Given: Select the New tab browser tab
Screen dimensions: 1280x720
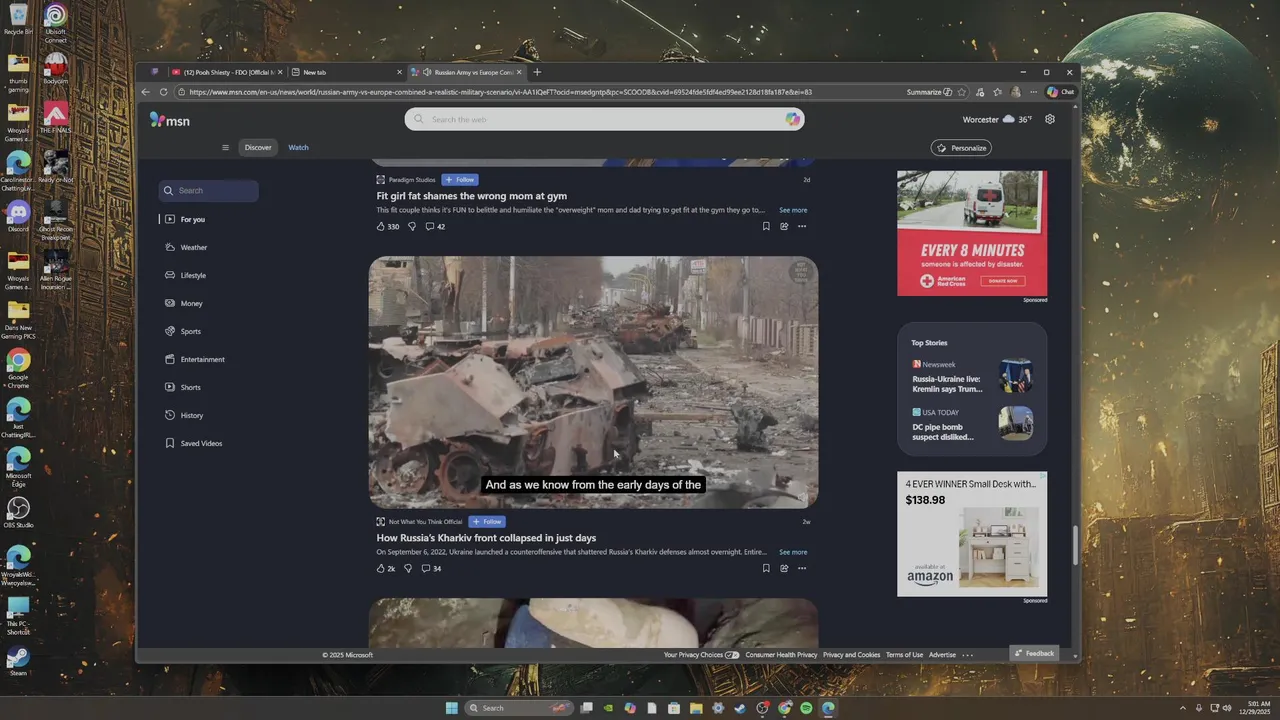Looking at the screenshot, I should click(x=345, y=72).
